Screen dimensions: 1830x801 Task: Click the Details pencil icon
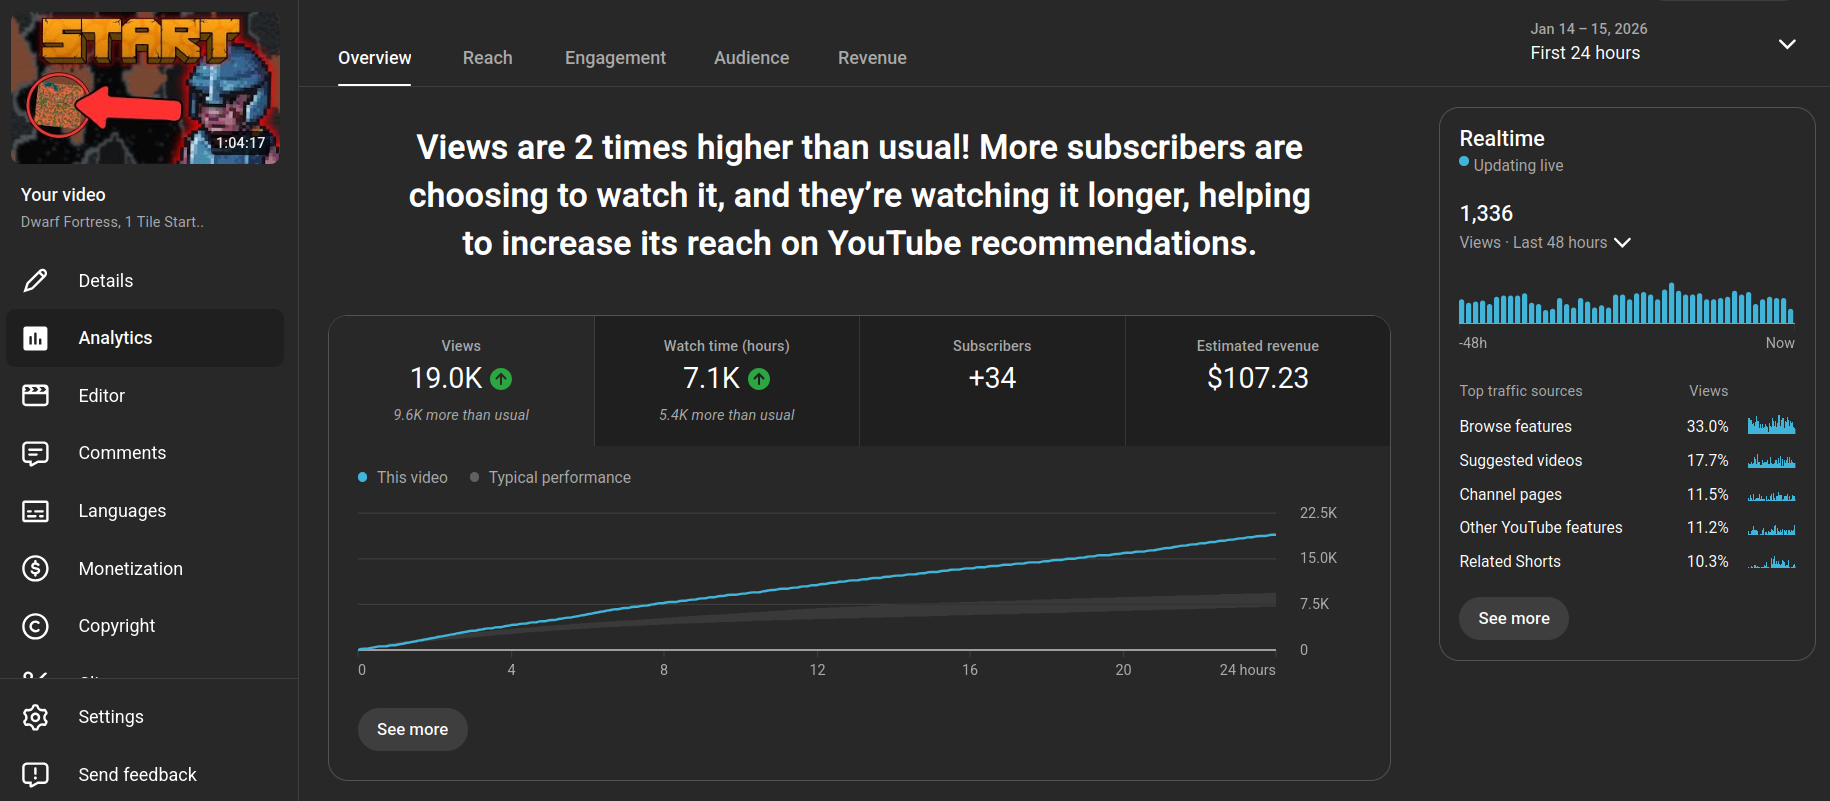click(35, 281)
